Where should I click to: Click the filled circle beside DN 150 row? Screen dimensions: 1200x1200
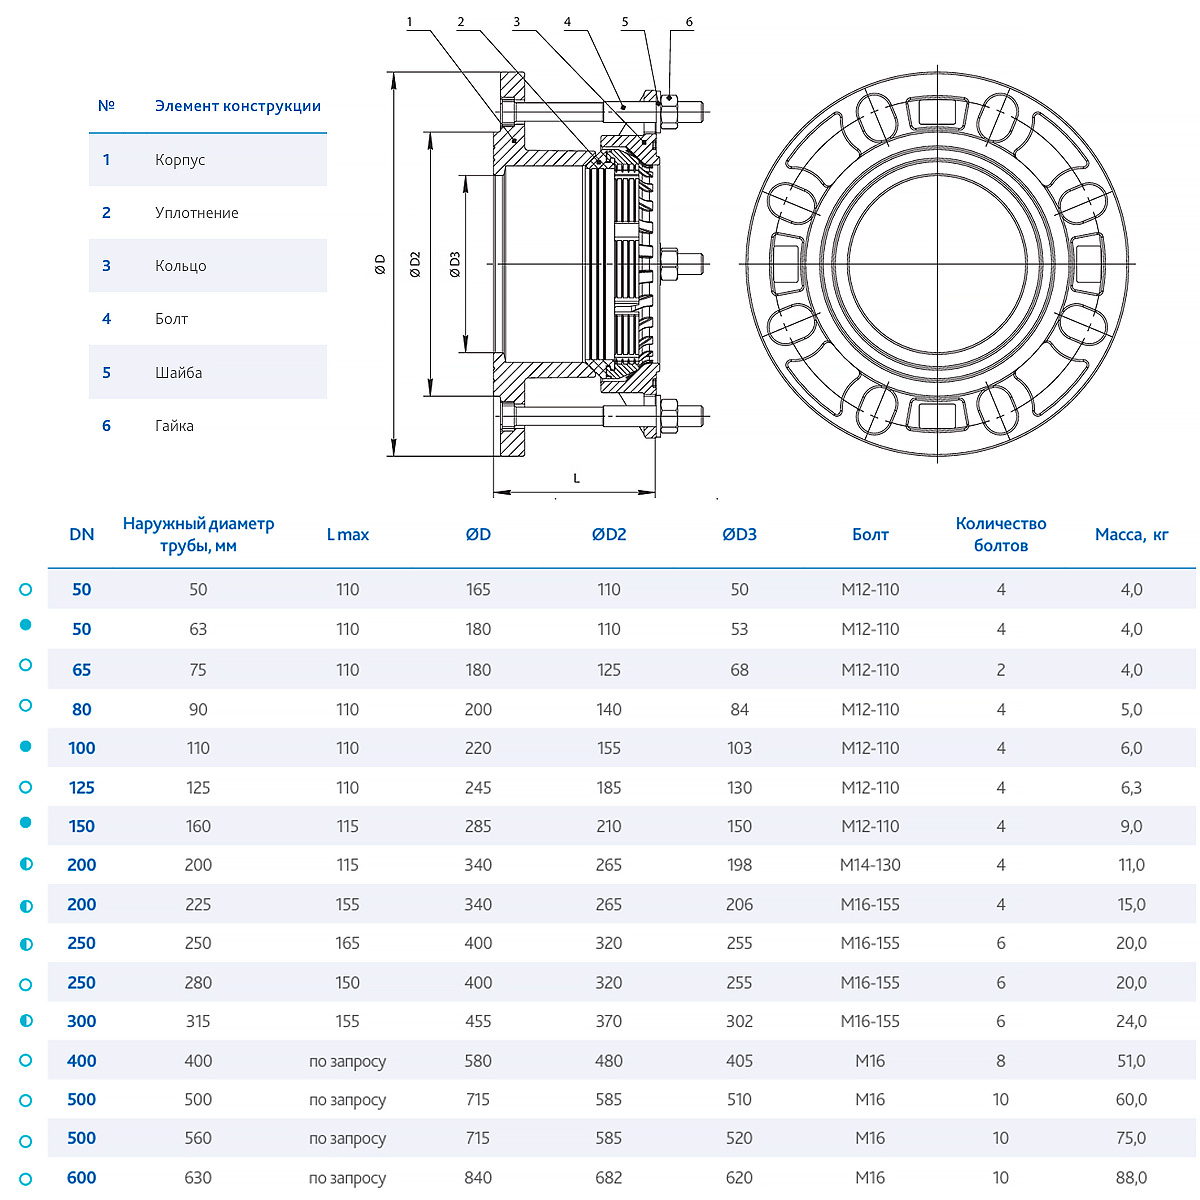(26, 823)
